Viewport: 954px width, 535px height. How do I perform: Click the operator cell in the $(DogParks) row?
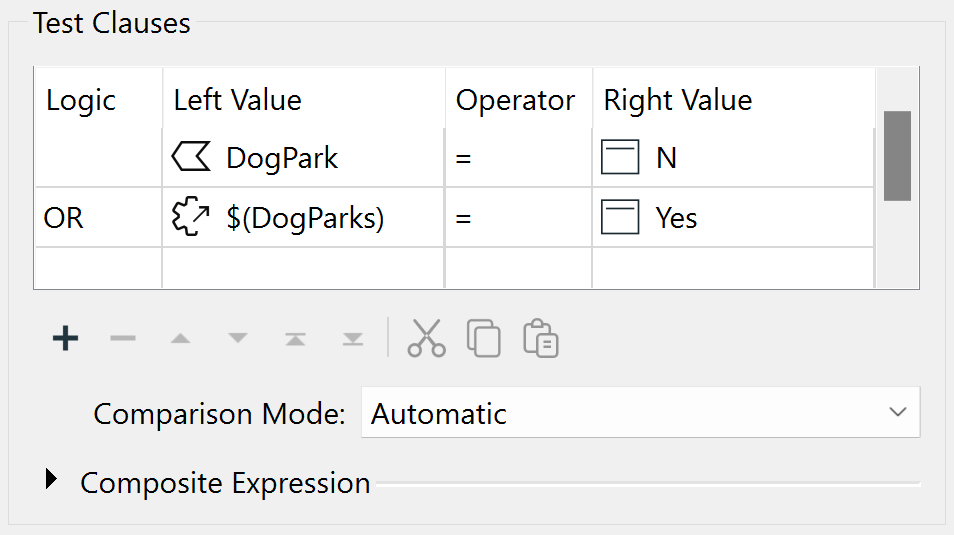click(518, 217)
